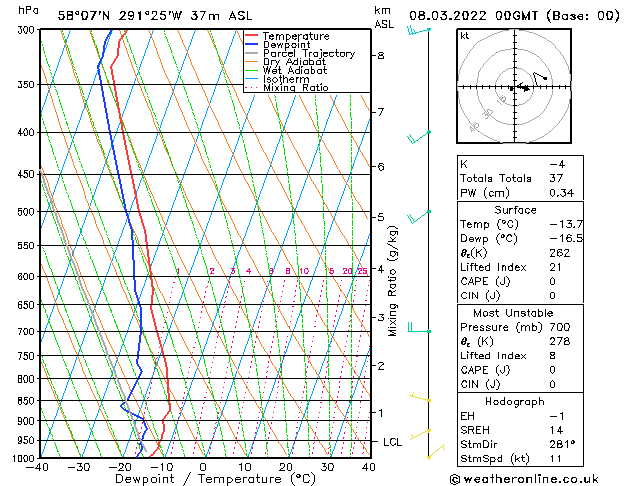Image resolution: width=629 pixels, height=486 pixels.
Task: Click the surface Dewp value '-16.5'
Action: coord(566,239)
